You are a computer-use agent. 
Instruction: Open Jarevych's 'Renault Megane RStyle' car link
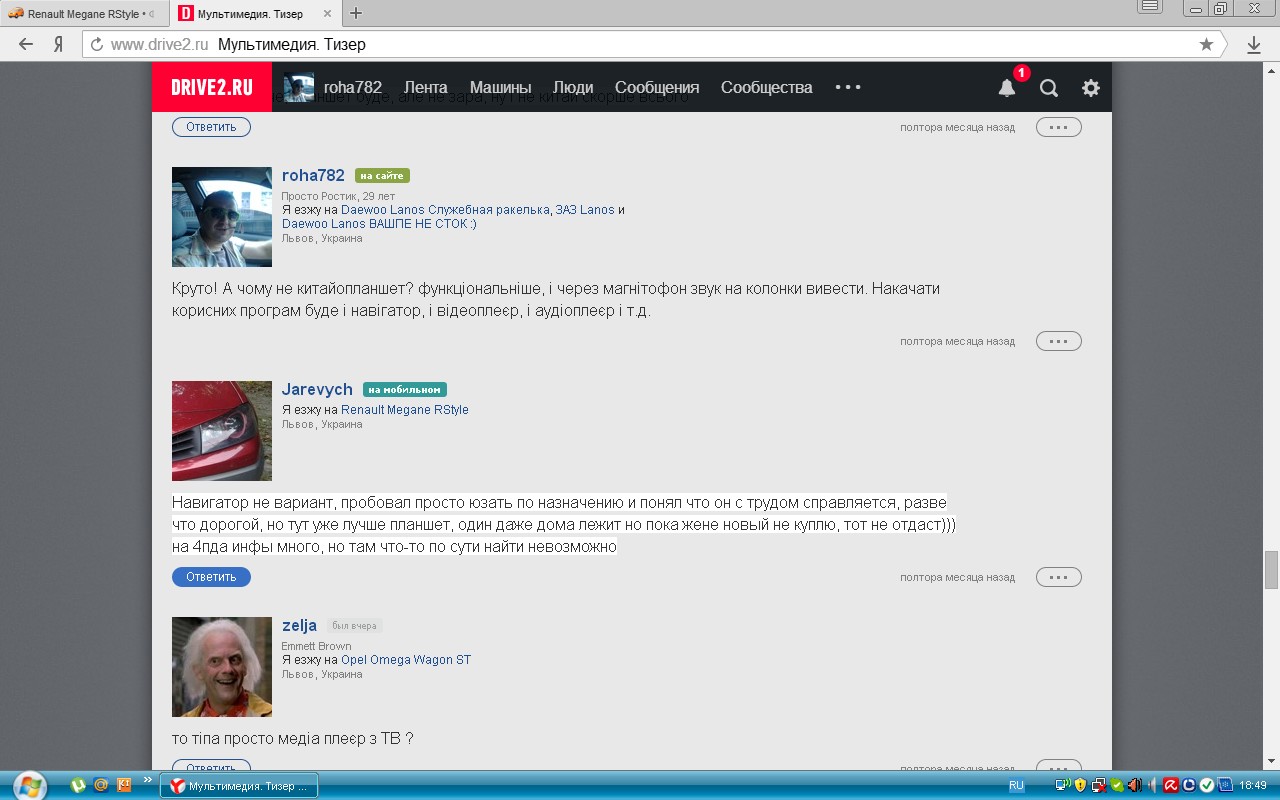[x=404, y=410]
